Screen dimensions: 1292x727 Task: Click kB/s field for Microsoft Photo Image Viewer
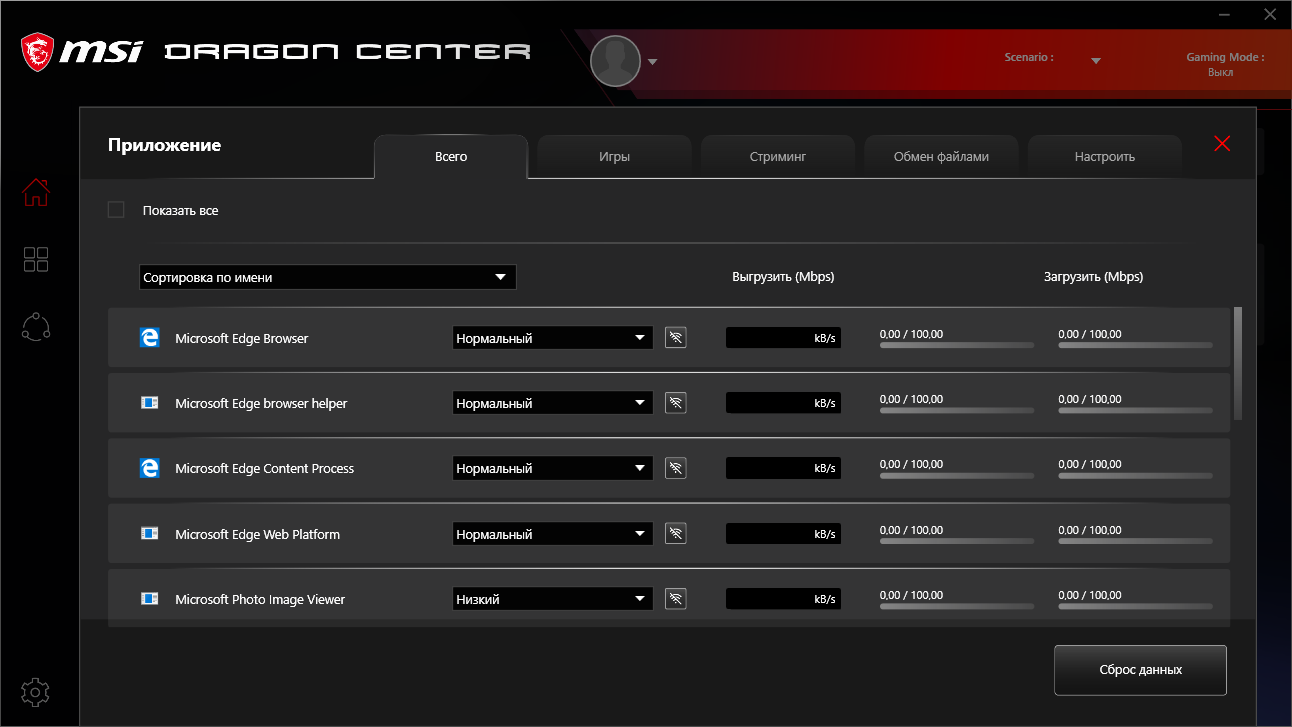[x=783, y=599]
